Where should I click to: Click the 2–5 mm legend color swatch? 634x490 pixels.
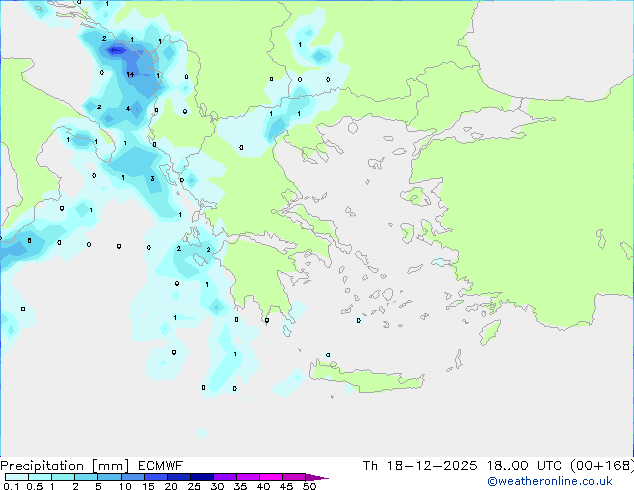pos(86,477)
